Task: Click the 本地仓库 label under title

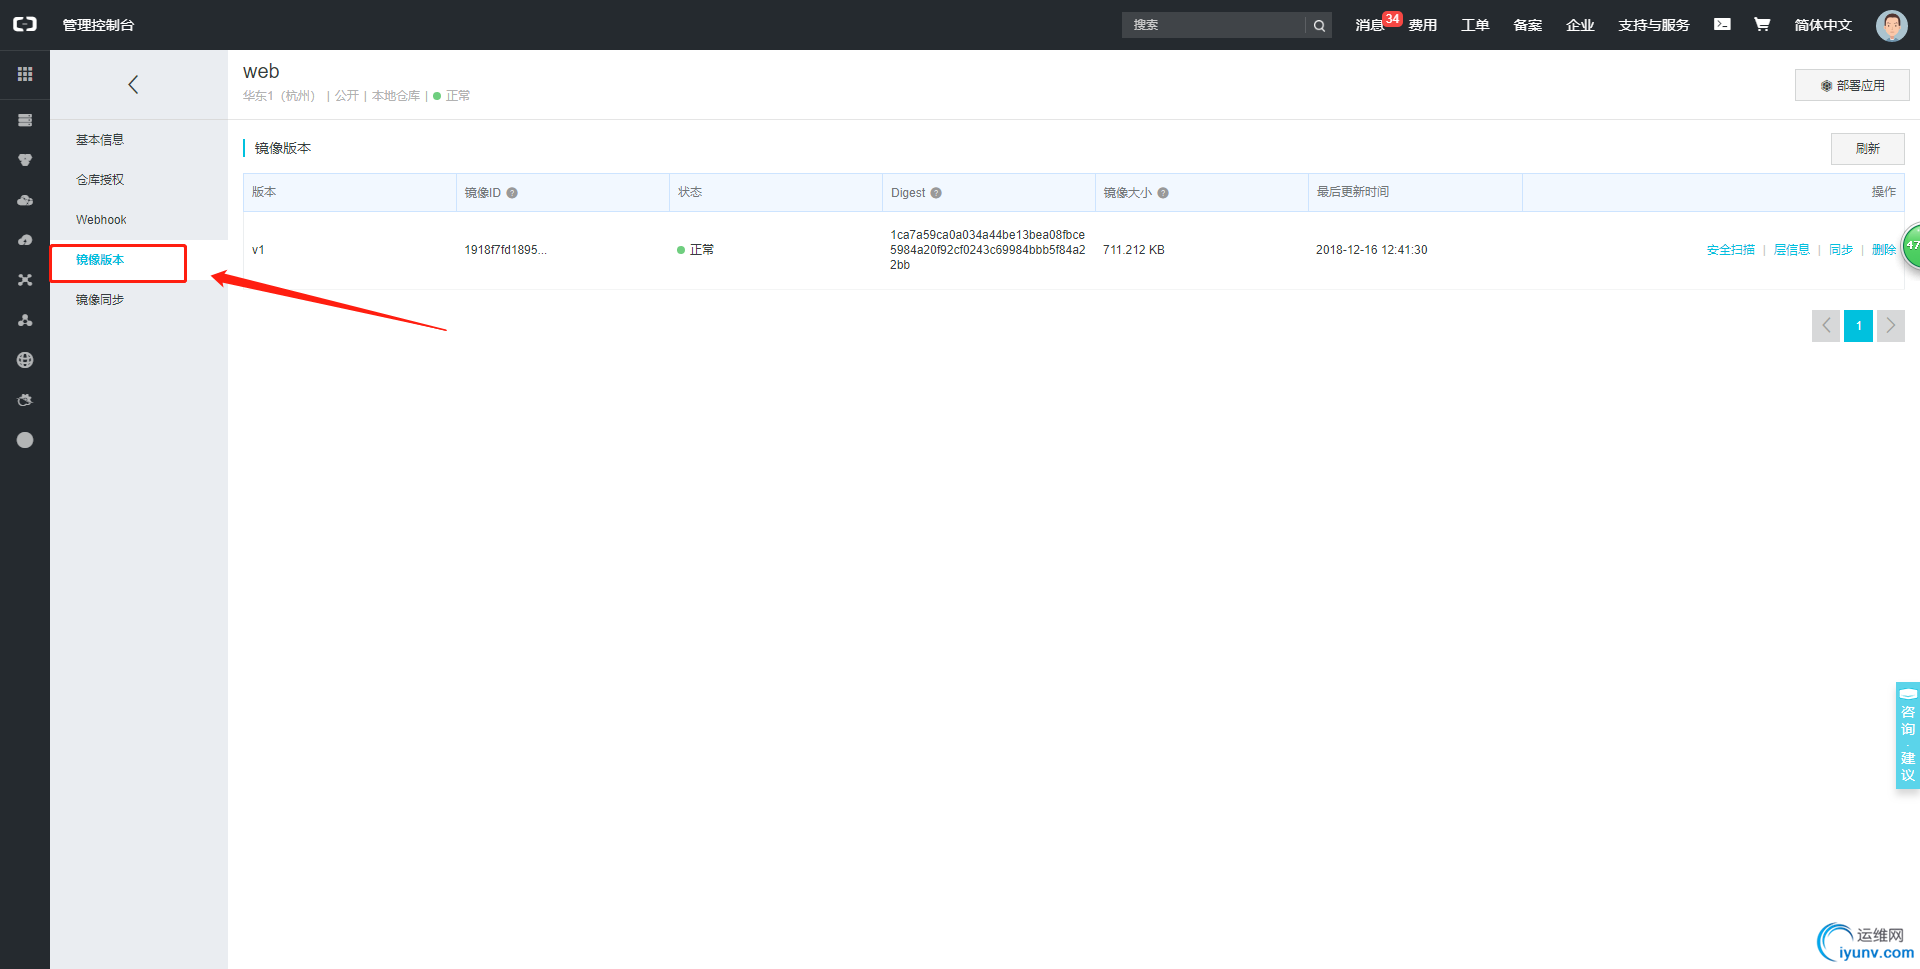Action: (396, 96)
